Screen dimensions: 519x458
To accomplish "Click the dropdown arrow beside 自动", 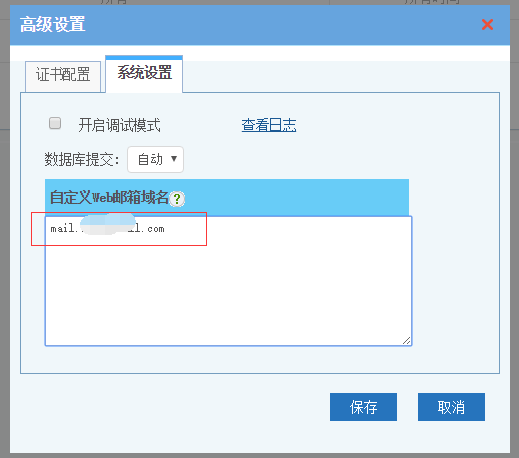I will (x=174, y=159).
